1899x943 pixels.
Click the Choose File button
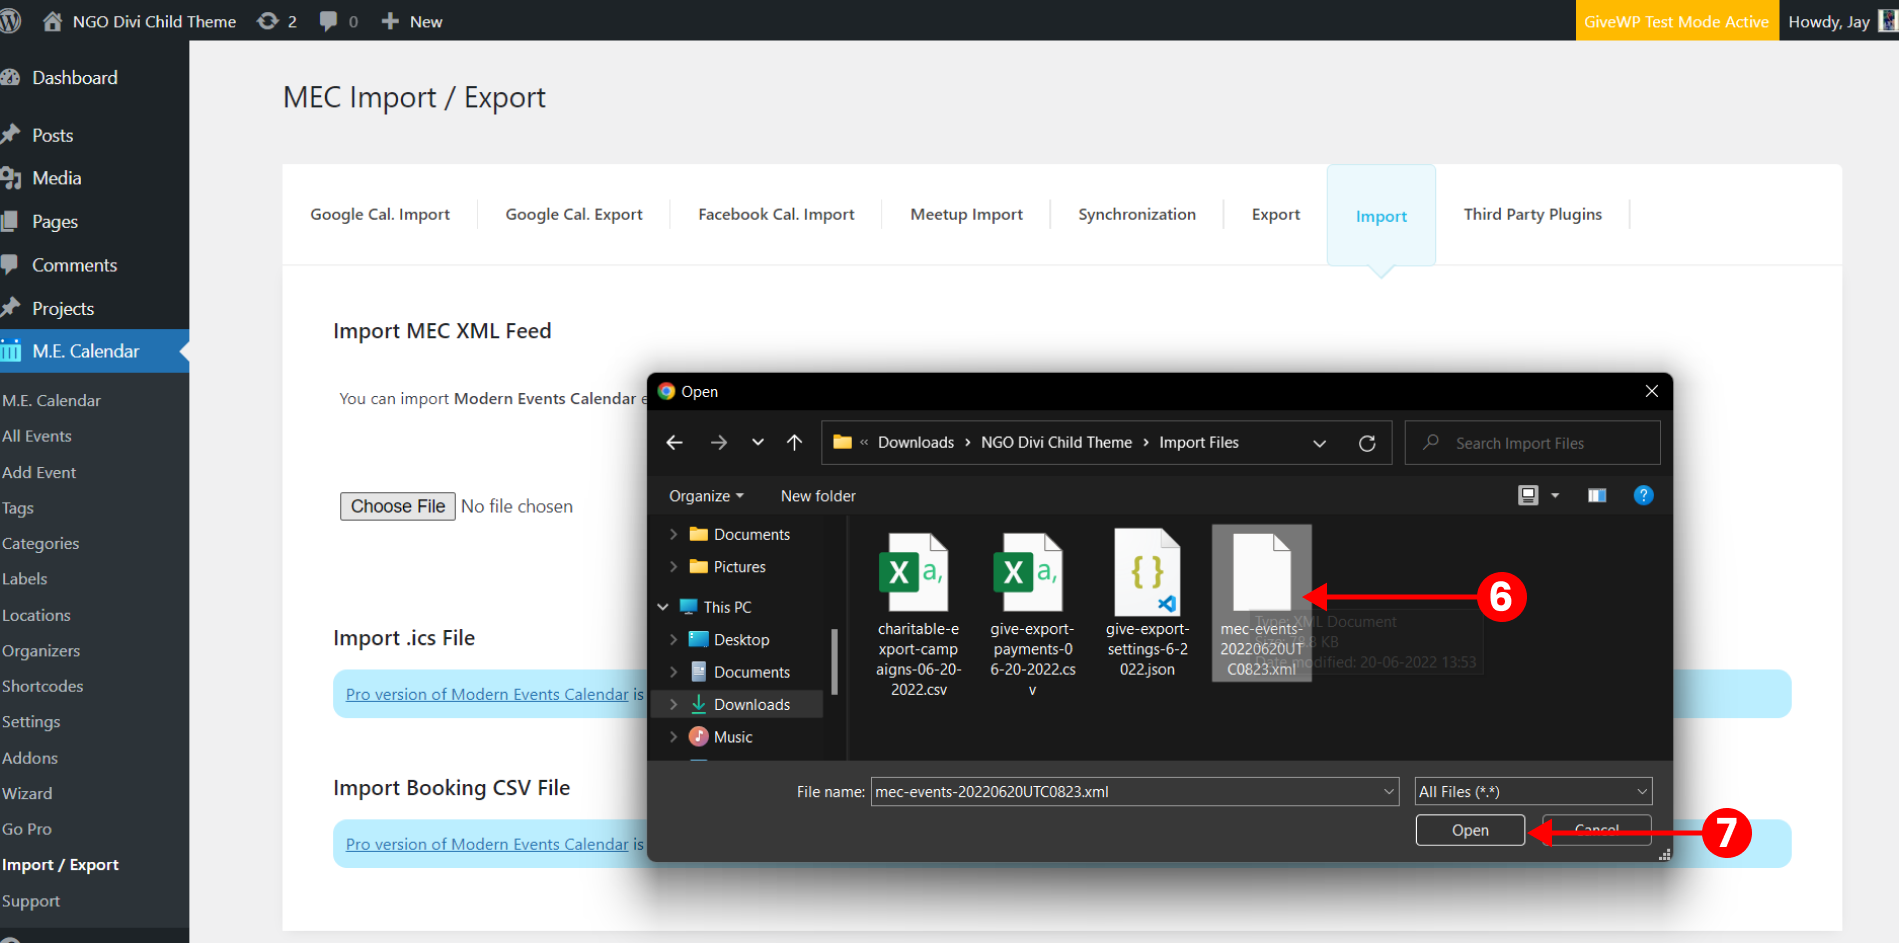tap(398, 506)
